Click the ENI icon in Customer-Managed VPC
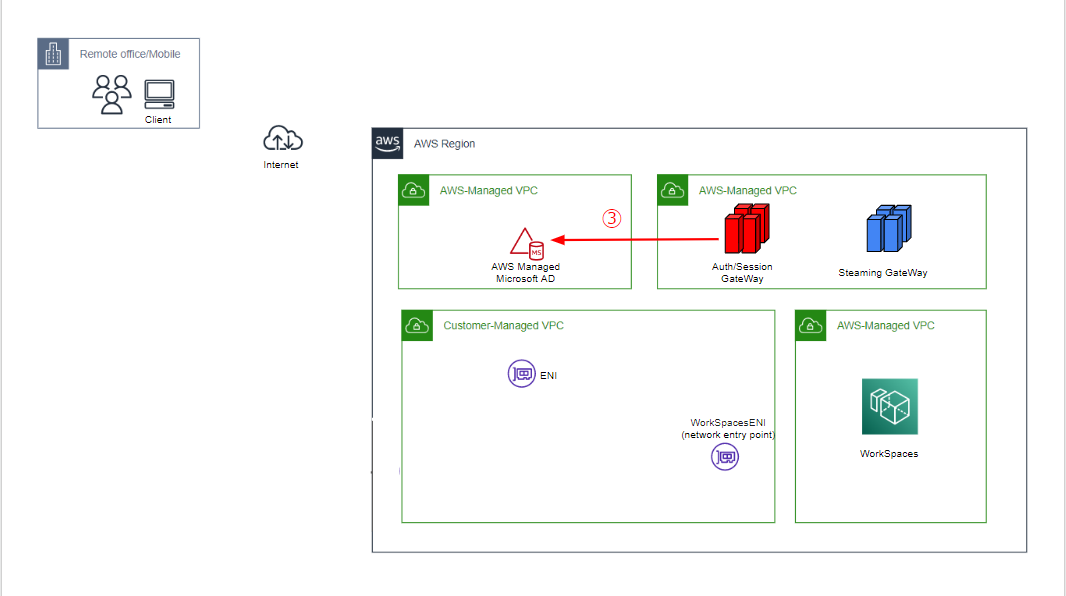 [x=521, y=374]
